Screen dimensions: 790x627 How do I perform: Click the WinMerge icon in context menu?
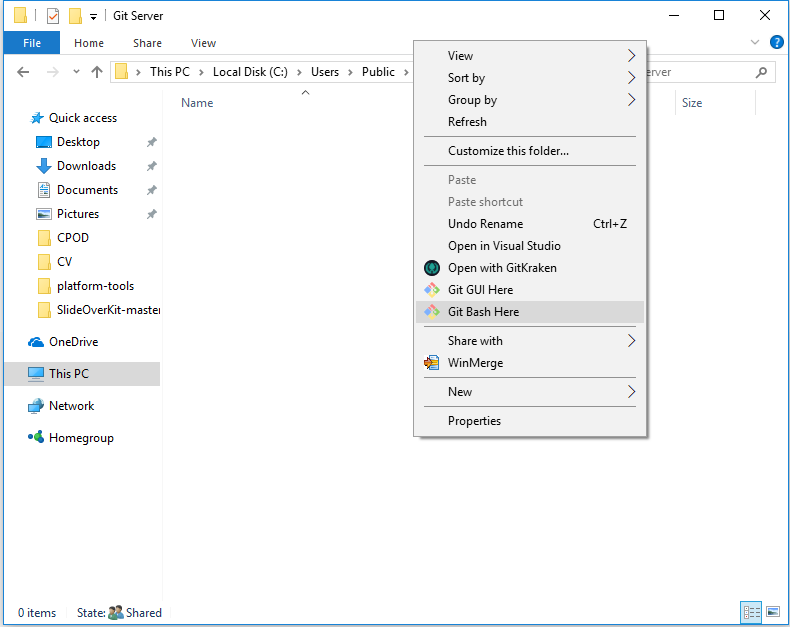(x=432, y=363)
